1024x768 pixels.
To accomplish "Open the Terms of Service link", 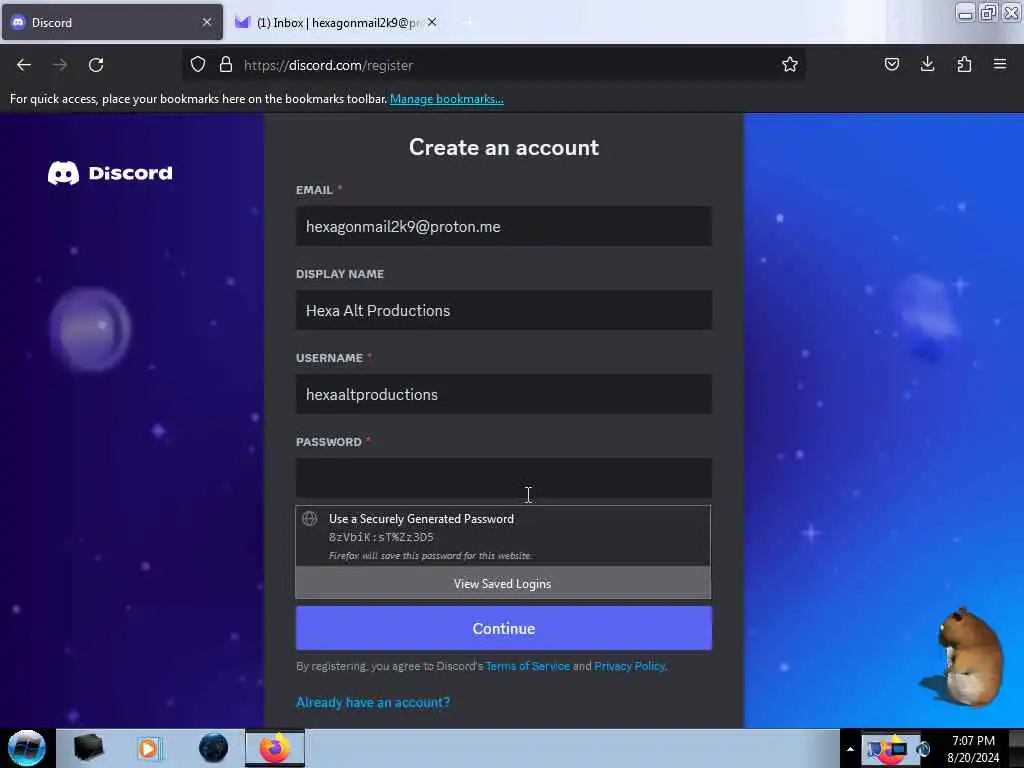I will click(528, 666).
